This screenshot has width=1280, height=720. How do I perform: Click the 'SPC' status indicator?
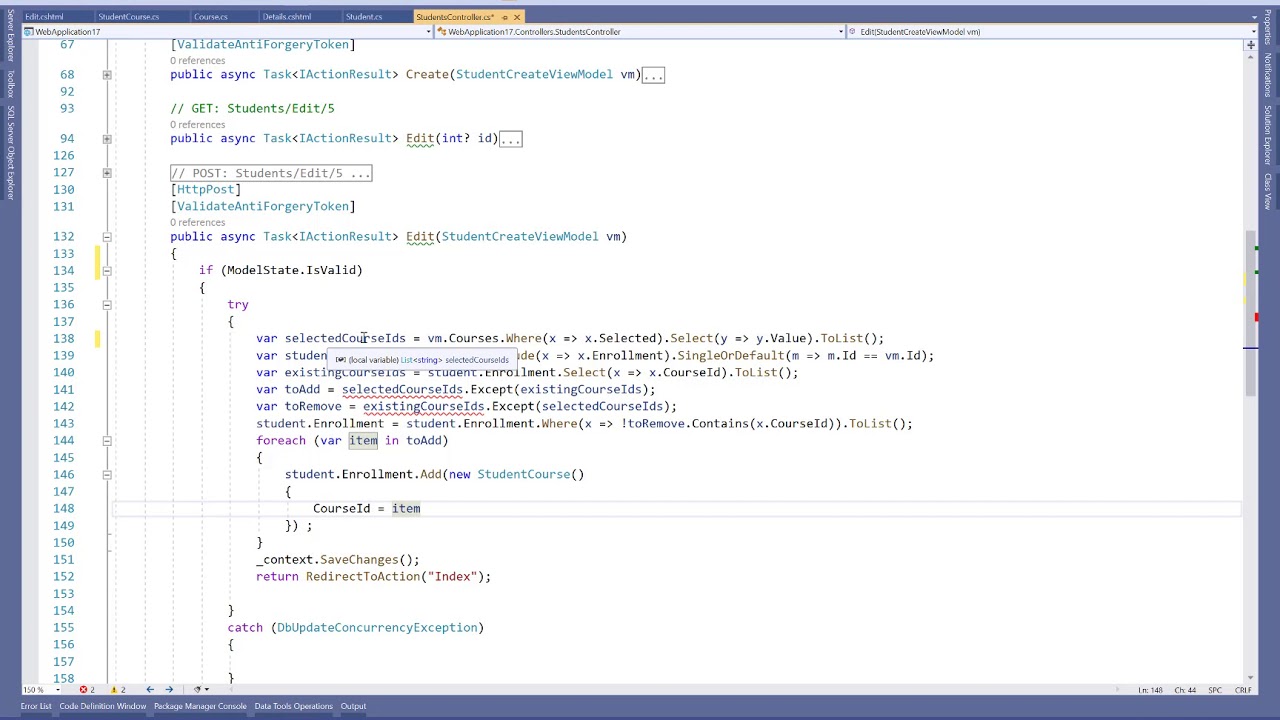pyautogui.click(x=1215, y=690)
